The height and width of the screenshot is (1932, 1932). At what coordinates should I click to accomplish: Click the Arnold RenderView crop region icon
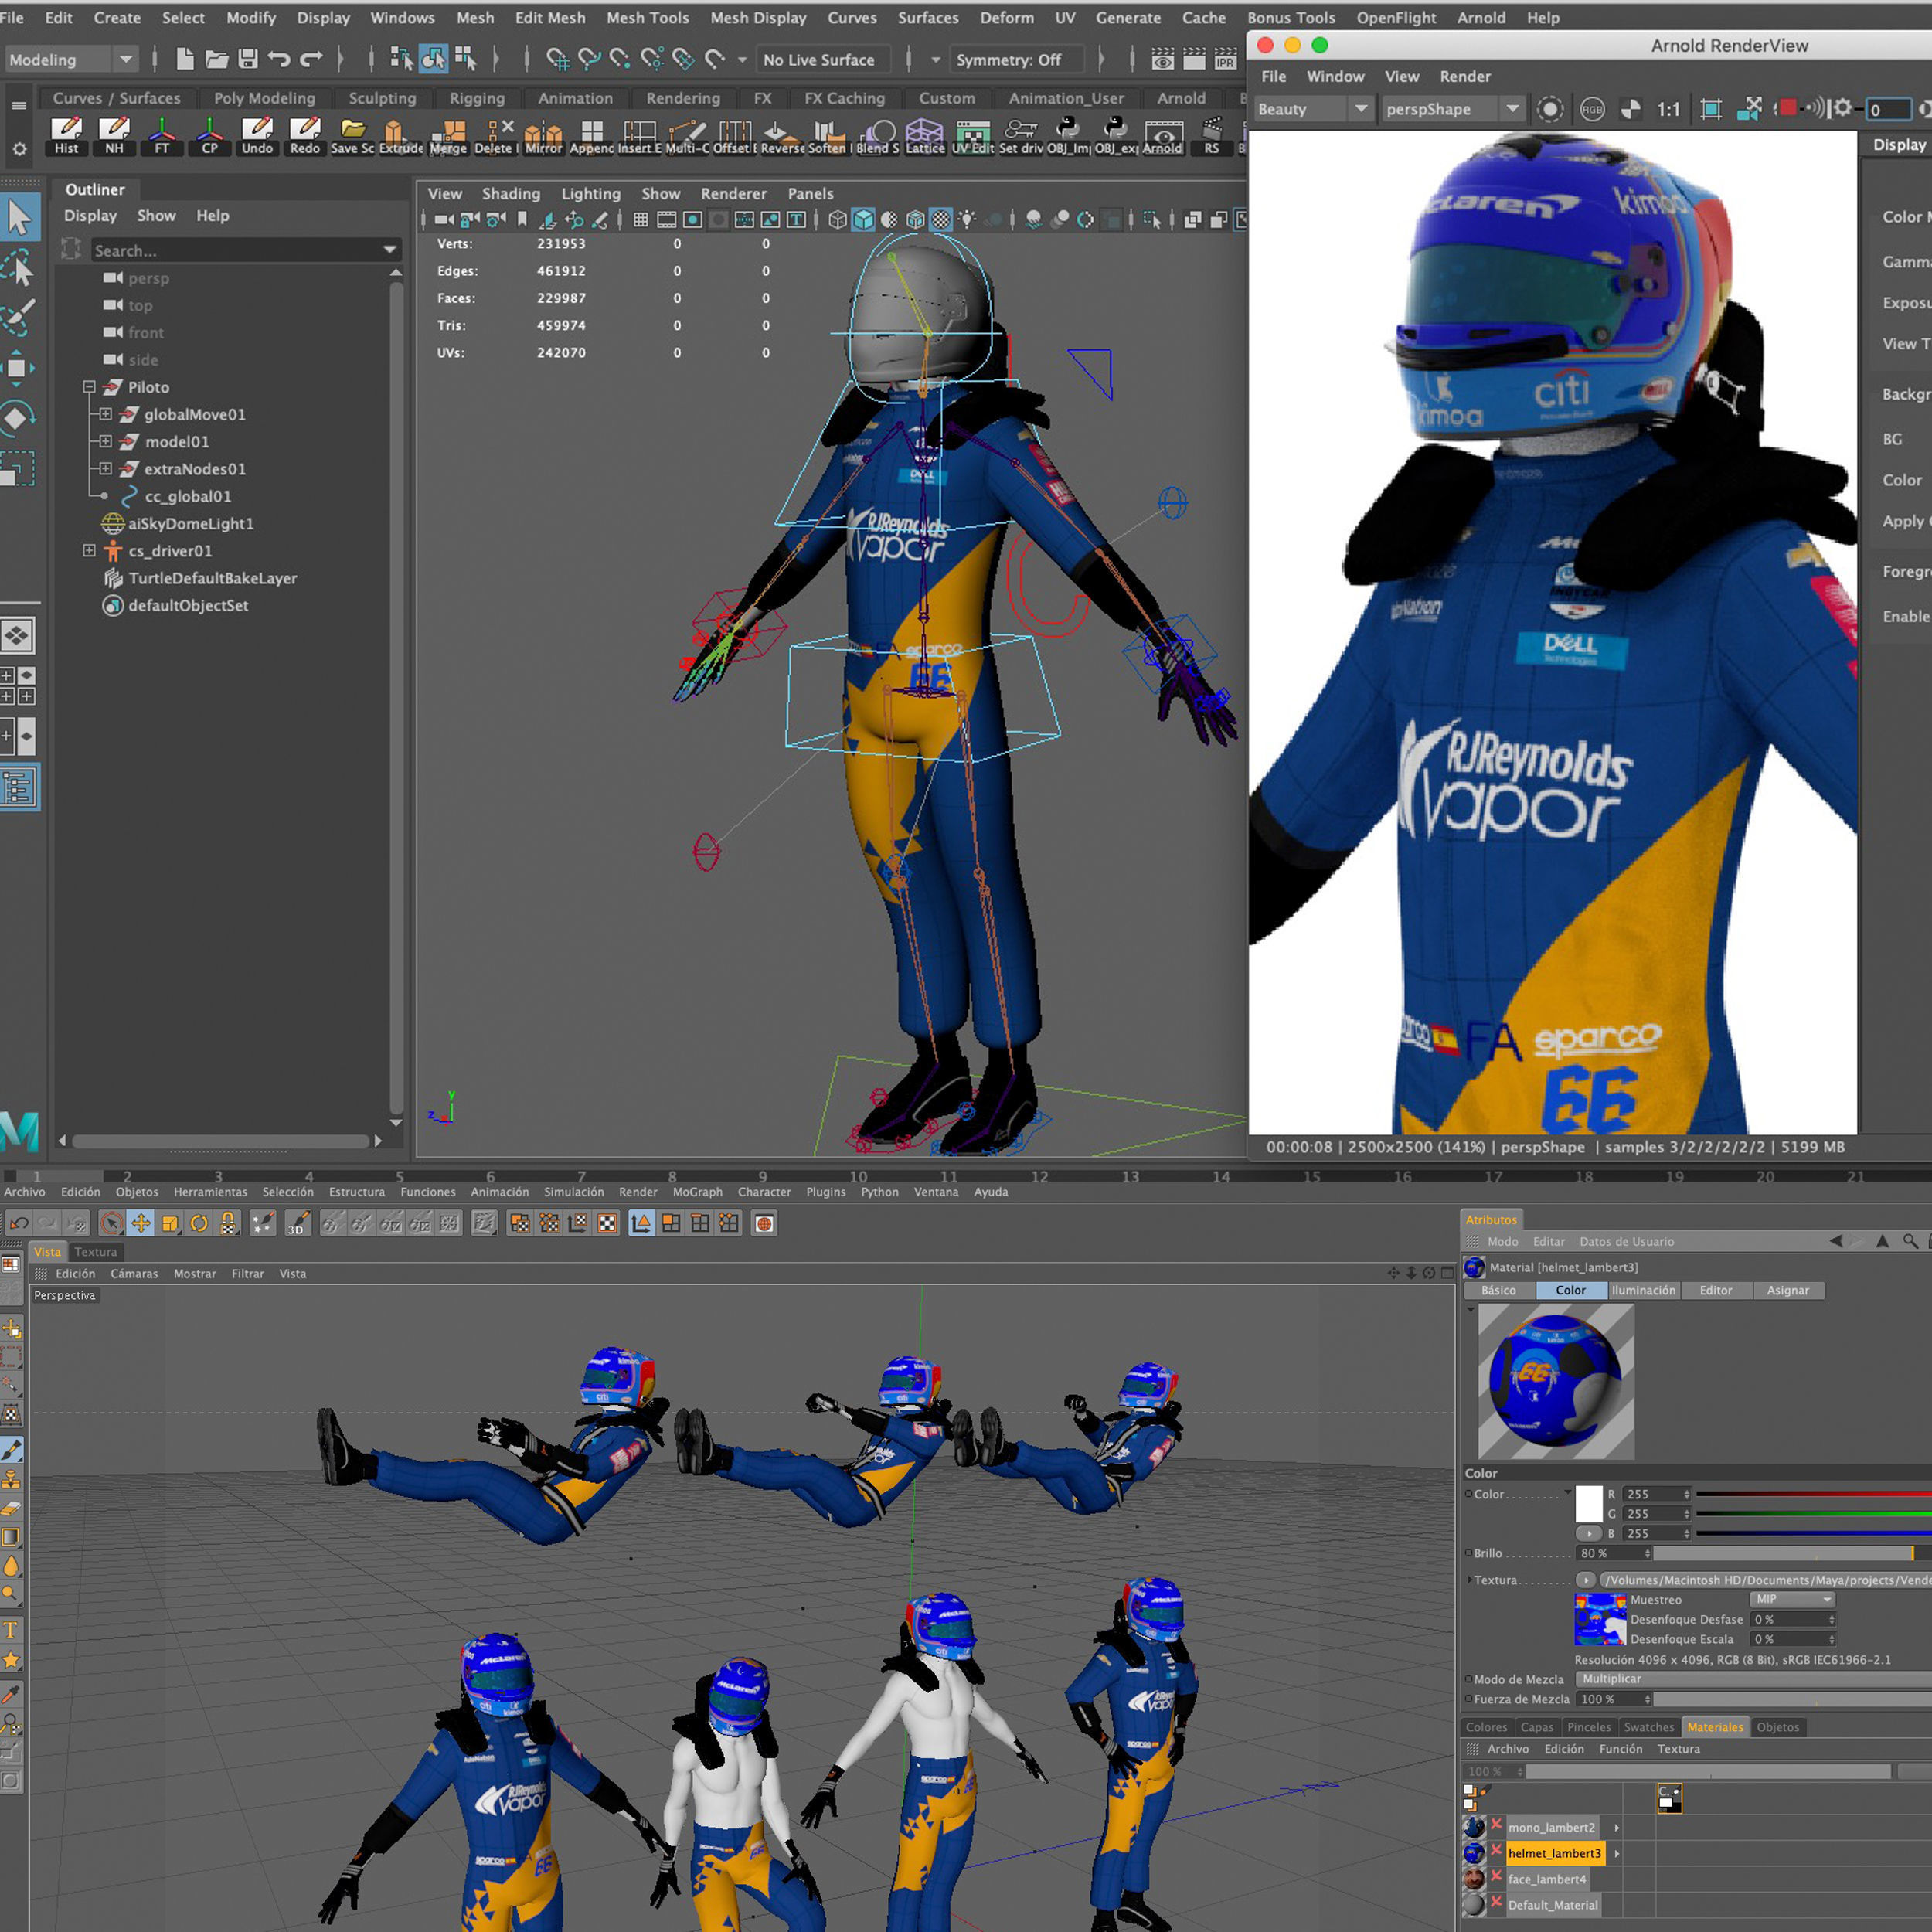[x=1711, y=109]
